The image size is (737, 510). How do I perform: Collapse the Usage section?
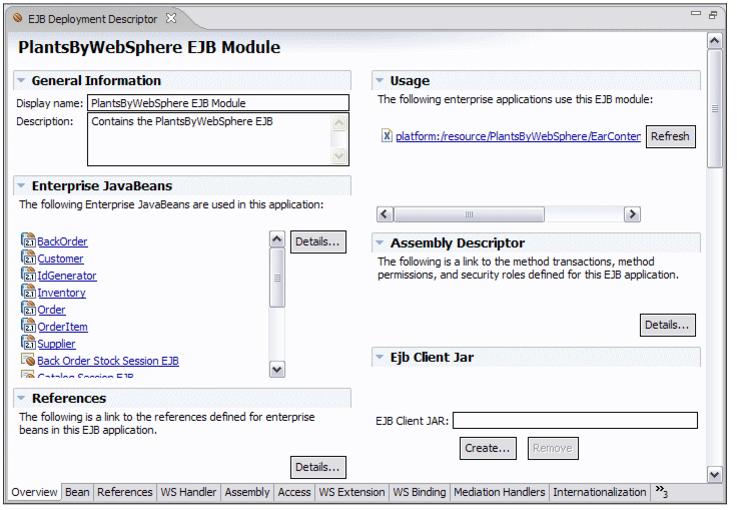click(x=380, y=80)
